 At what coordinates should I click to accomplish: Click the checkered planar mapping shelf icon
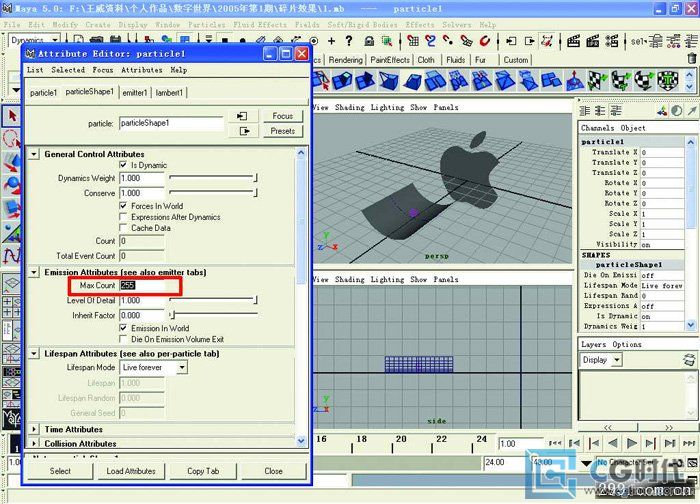pyautogui.click(x=597, y=81)
